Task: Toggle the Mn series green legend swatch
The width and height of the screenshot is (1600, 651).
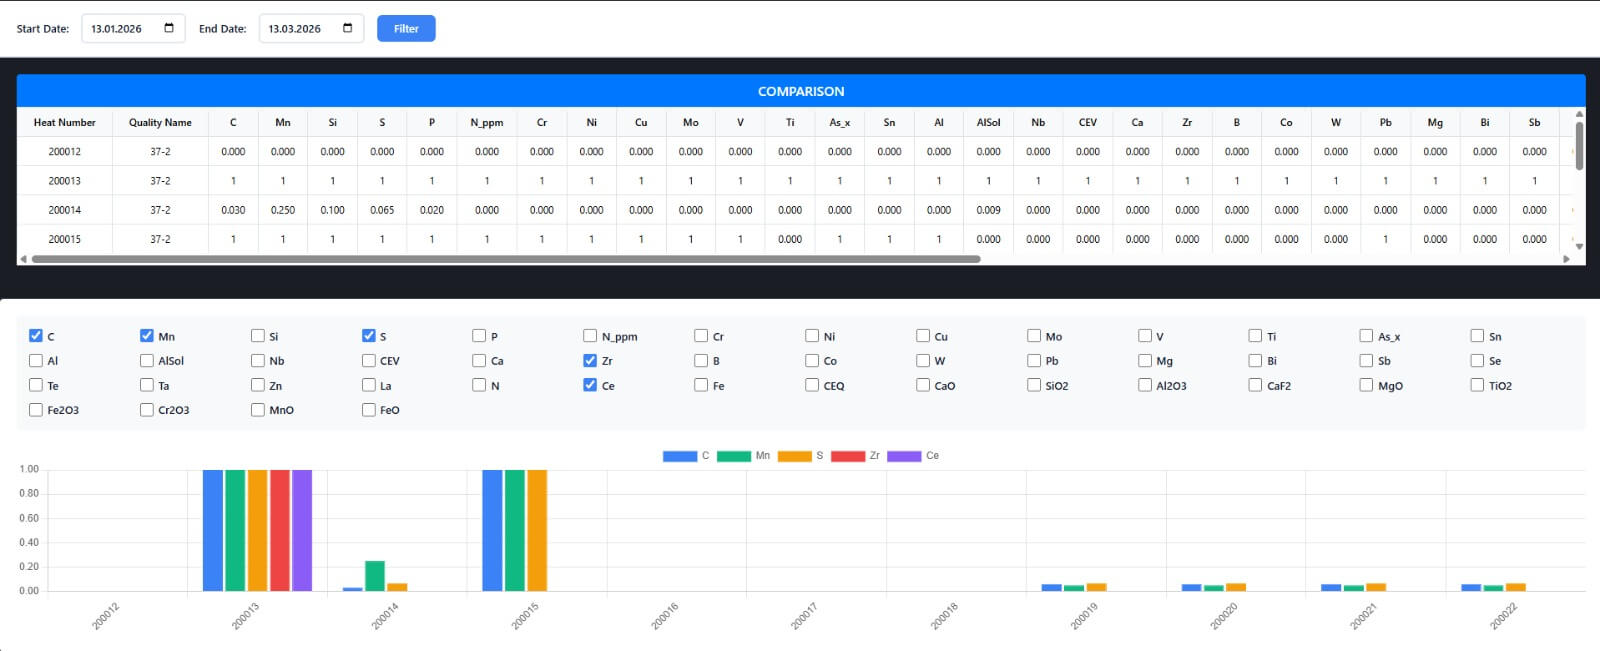Action: (733, 456)
